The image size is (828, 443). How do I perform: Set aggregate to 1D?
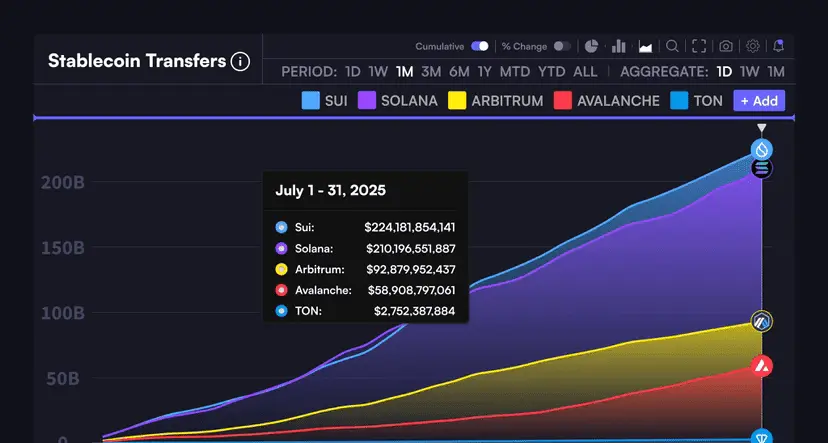coord(724,72)
